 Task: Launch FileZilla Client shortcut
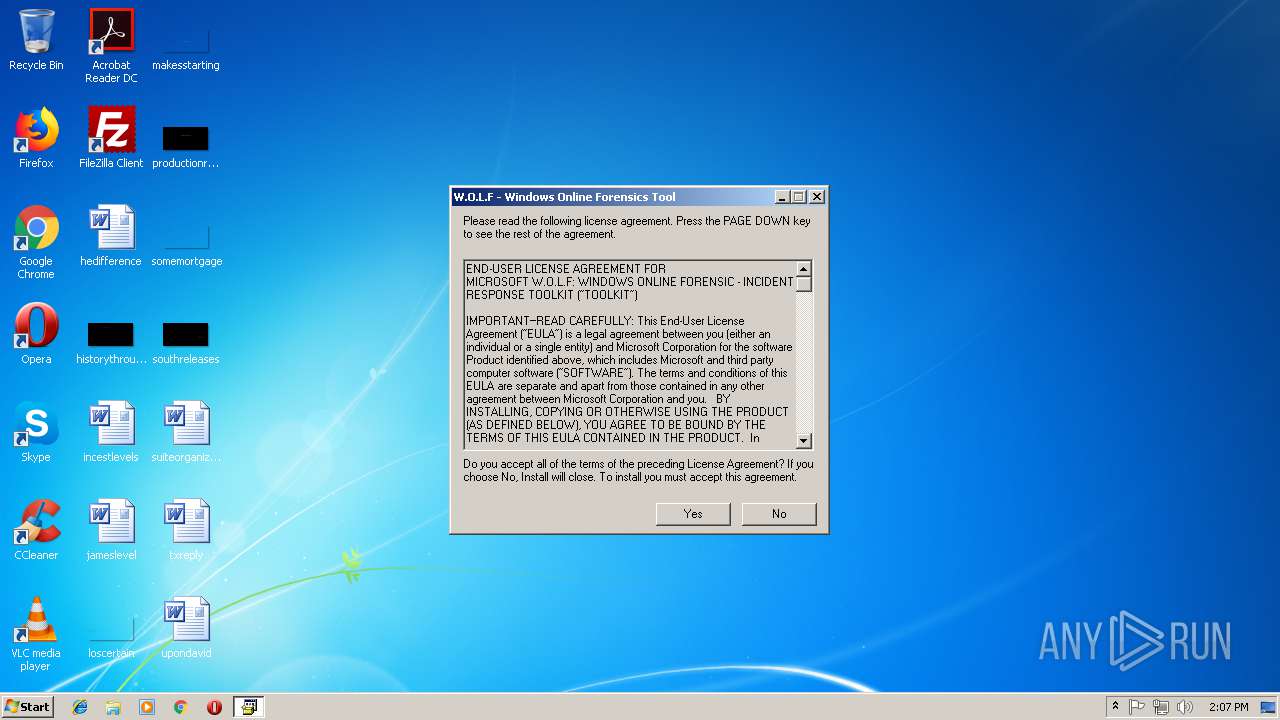pos(111,138)
